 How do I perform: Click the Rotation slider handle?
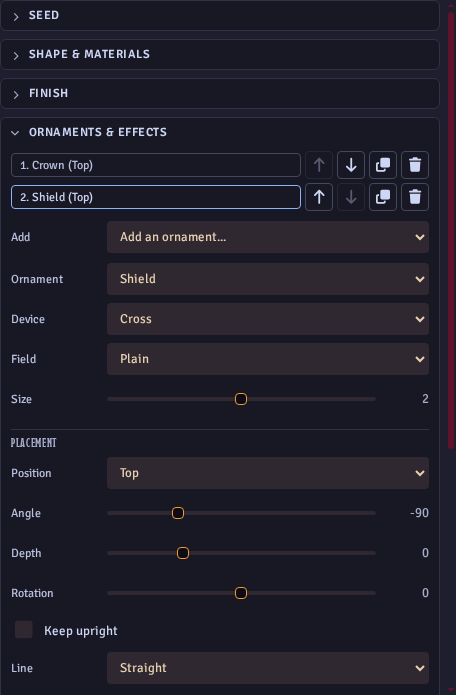click(241, 593)
